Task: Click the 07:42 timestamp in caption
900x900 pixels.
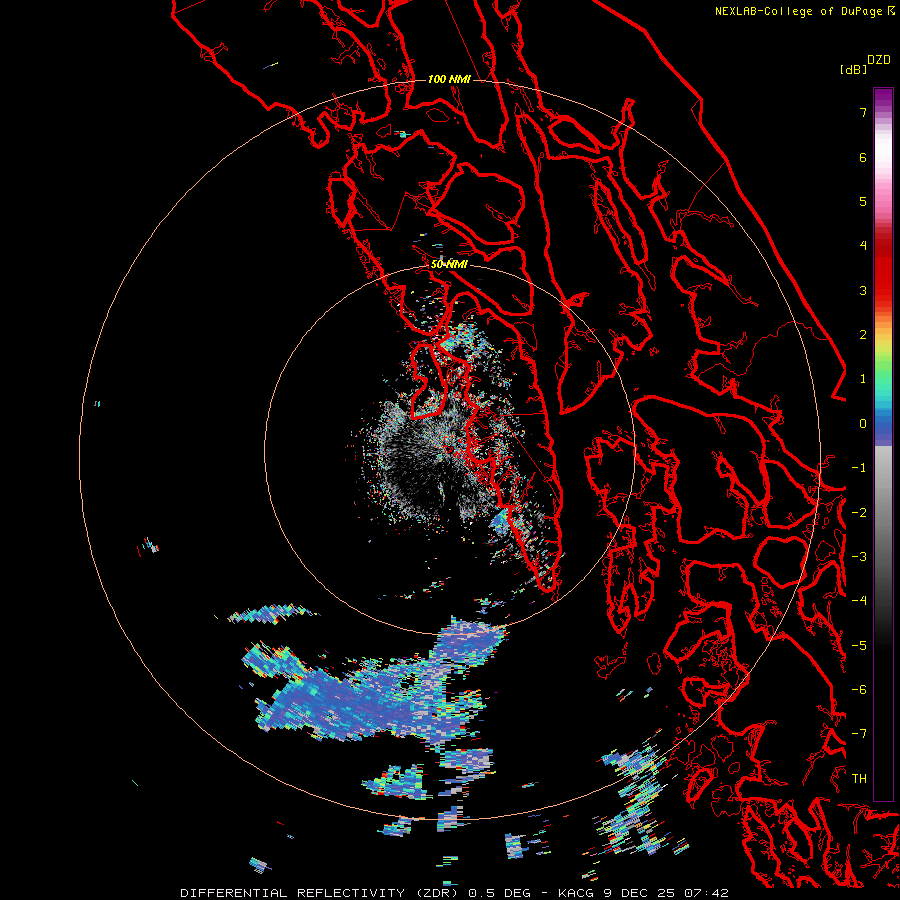Action: pos(707,893)
